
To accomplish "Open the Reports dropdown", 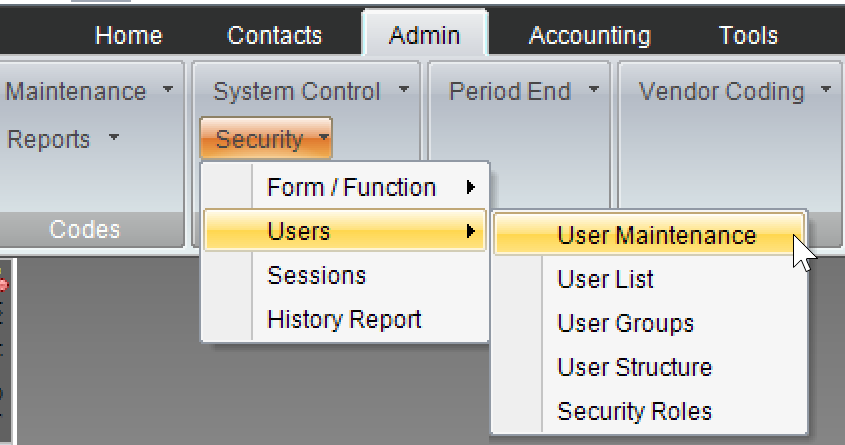I will coord(63,140).
